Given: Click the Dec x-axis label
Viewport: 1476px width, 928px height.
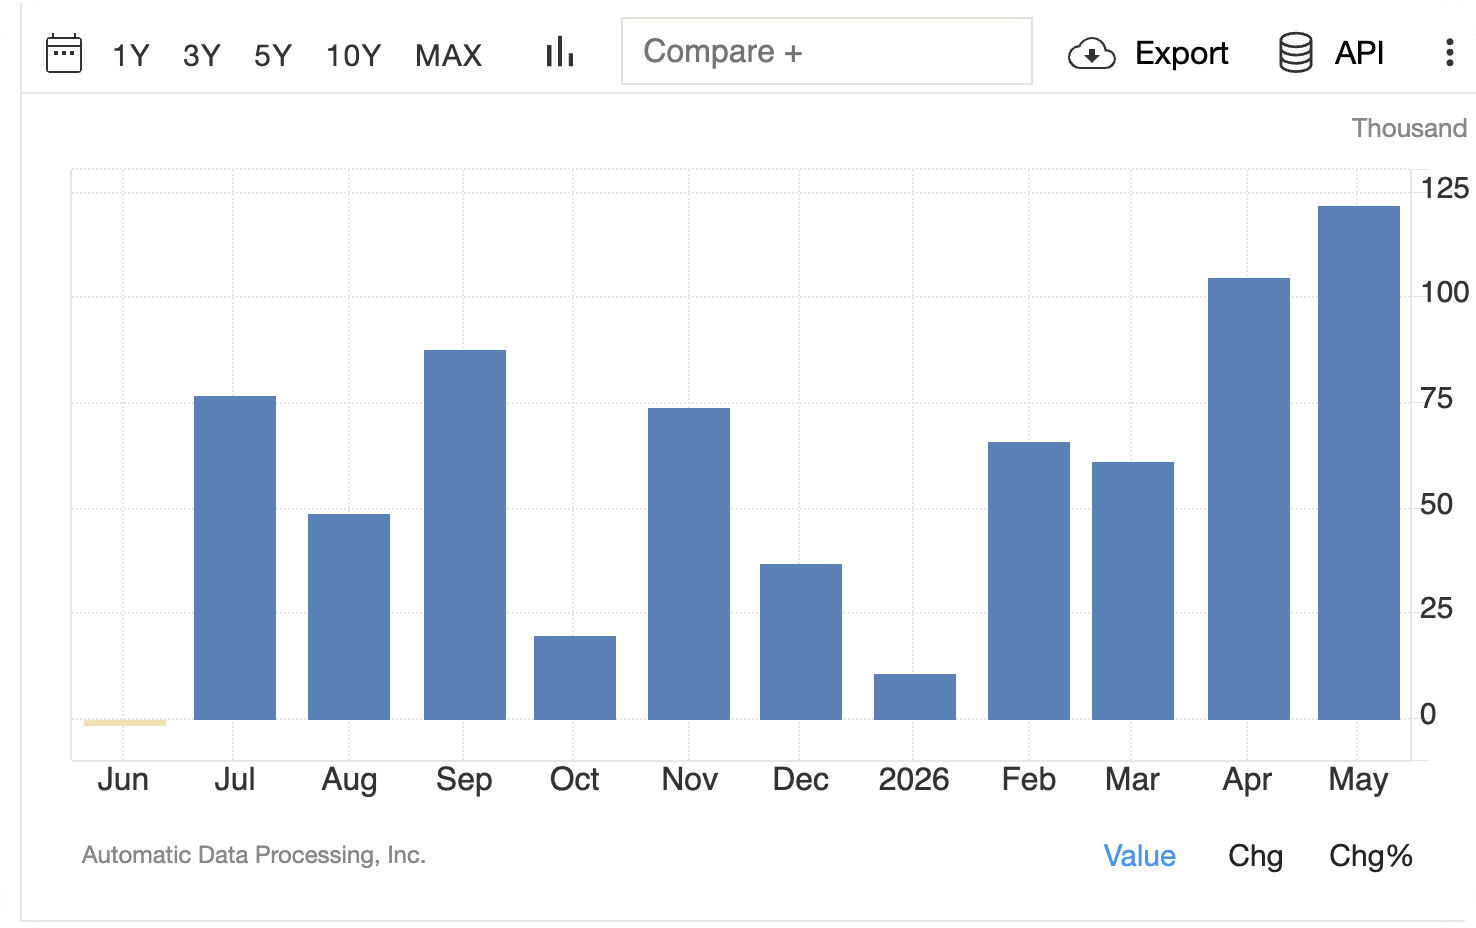Looking at the screenshot, I should coord(801,779).
